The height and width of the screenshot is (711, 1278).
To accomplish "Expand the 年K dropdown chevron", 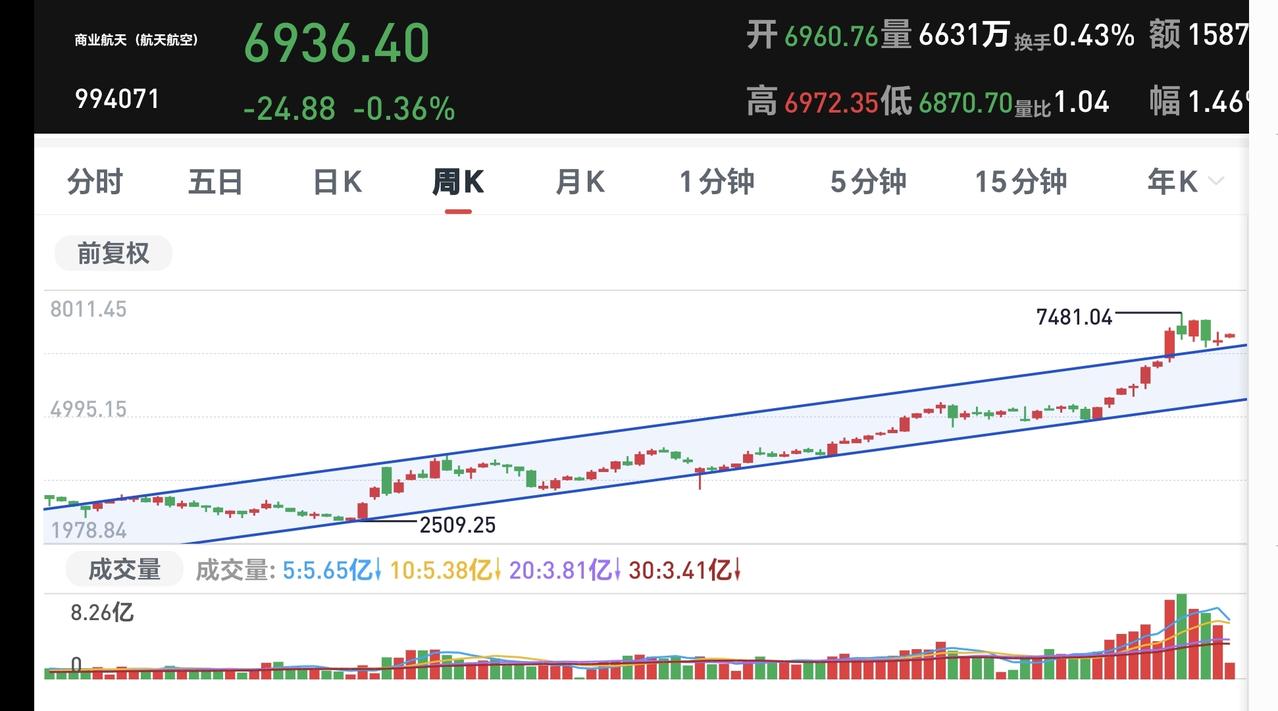I will (x=1216, y=182).
